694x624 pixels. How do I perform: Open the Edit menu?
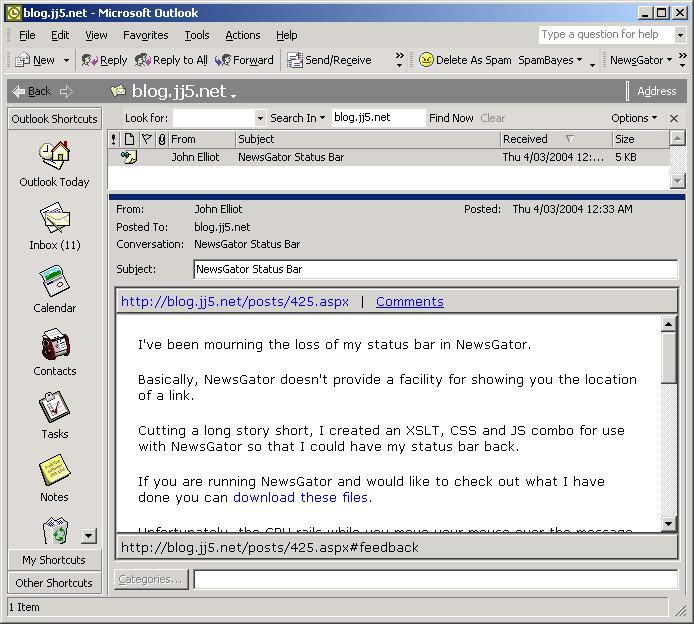[x=60, y=35]
